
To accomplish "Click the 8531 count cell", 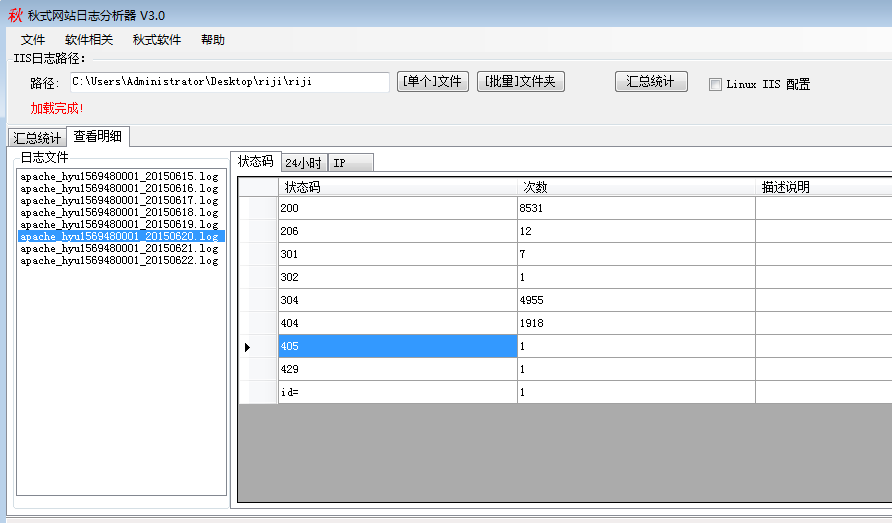I will (x=635, y=208).
